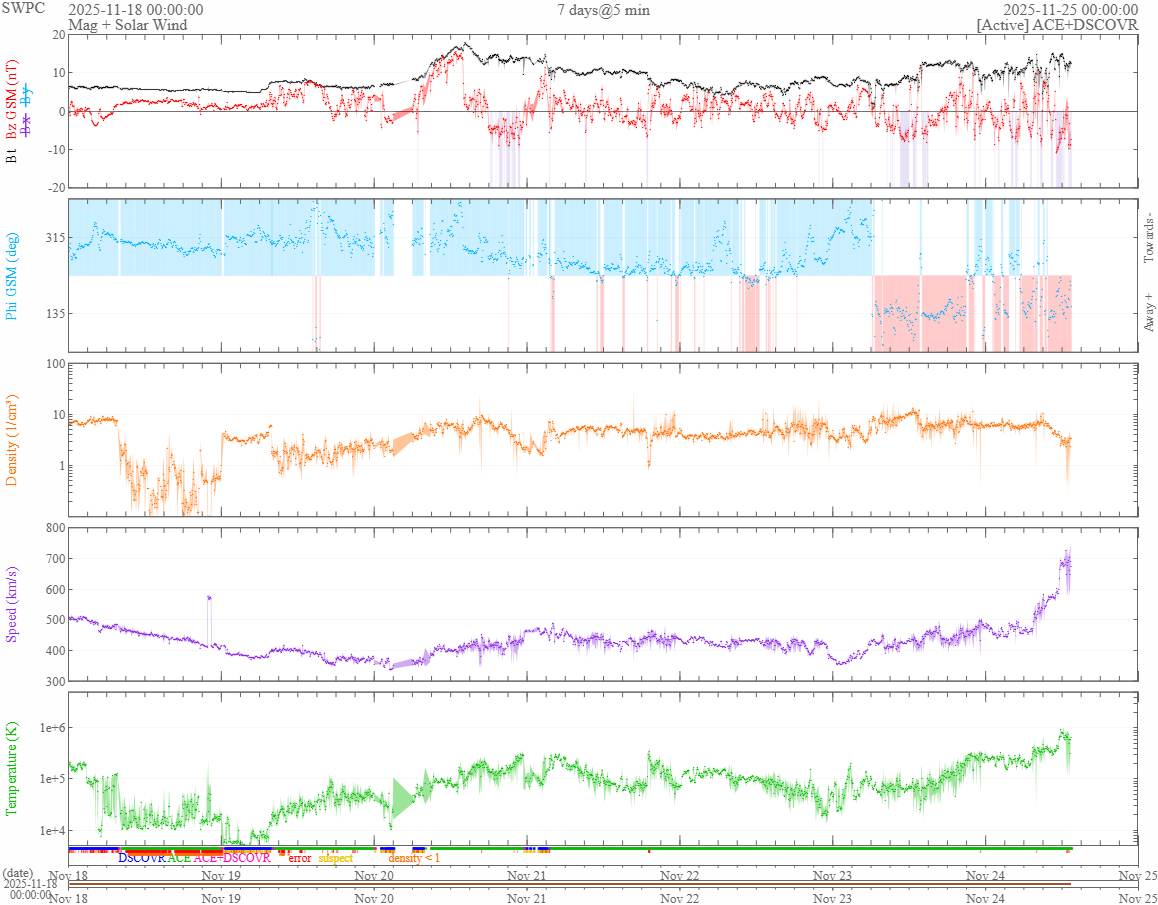1158x905 pixels.
Task: Click the orange 'density < 1' legend entry
Action: tap(414, 858)
